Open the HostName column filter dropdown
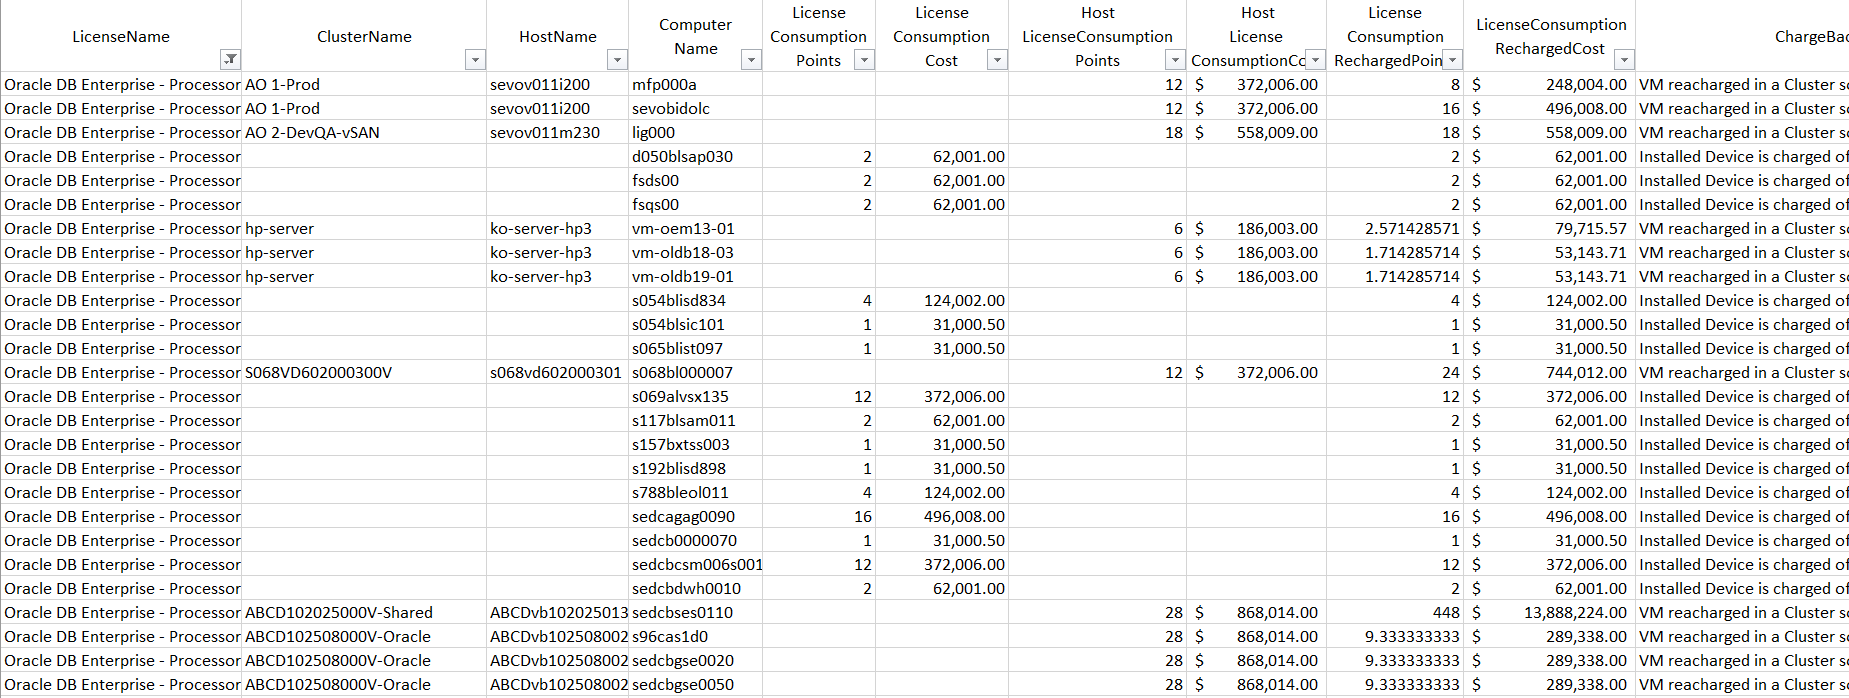The width and height of the screenshot is (1849, 698). (x=617, y=60)
